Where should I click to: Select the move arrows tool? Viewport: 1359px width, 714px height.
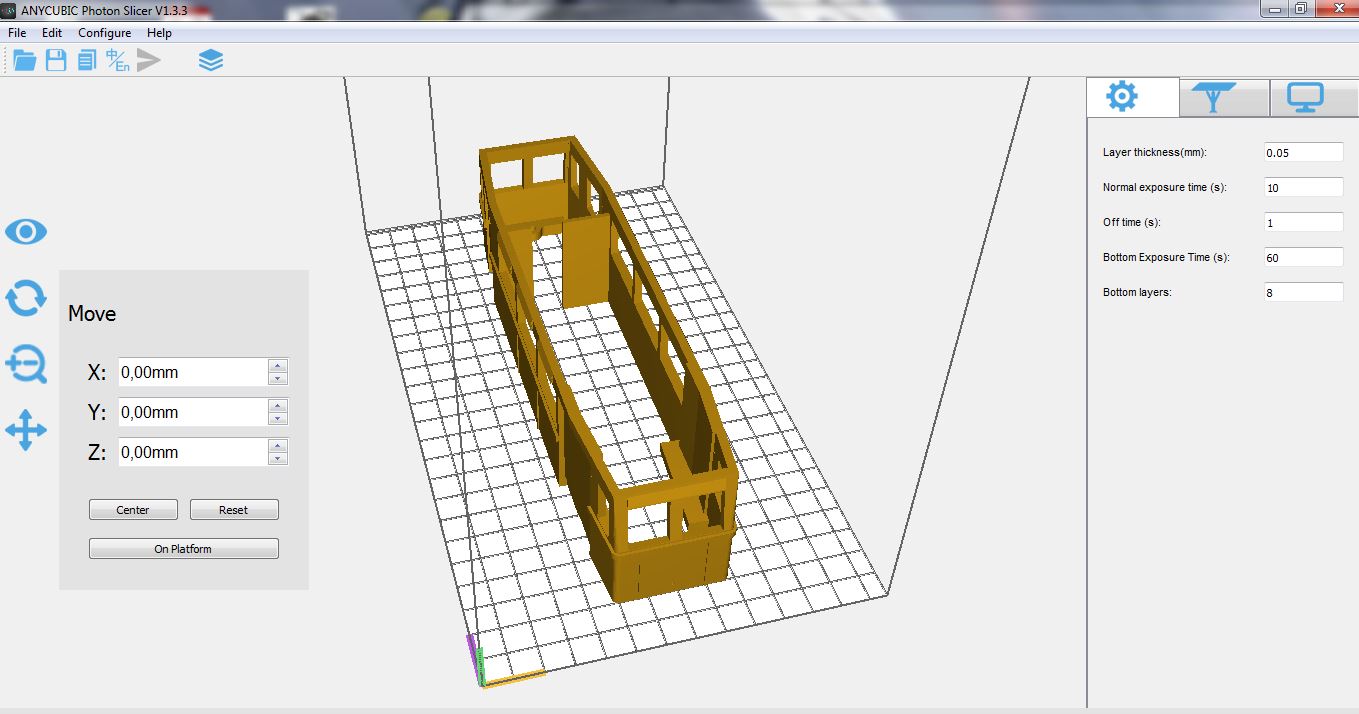pyautogui.click(x=26, y=431)
